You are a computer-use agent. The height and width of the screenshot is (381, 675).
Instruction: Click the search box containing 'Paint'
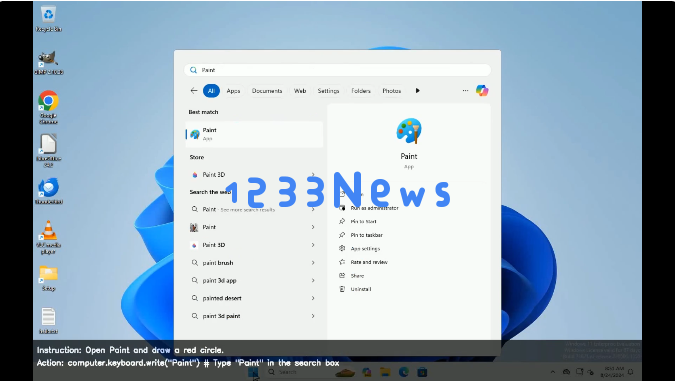[338, 70]
